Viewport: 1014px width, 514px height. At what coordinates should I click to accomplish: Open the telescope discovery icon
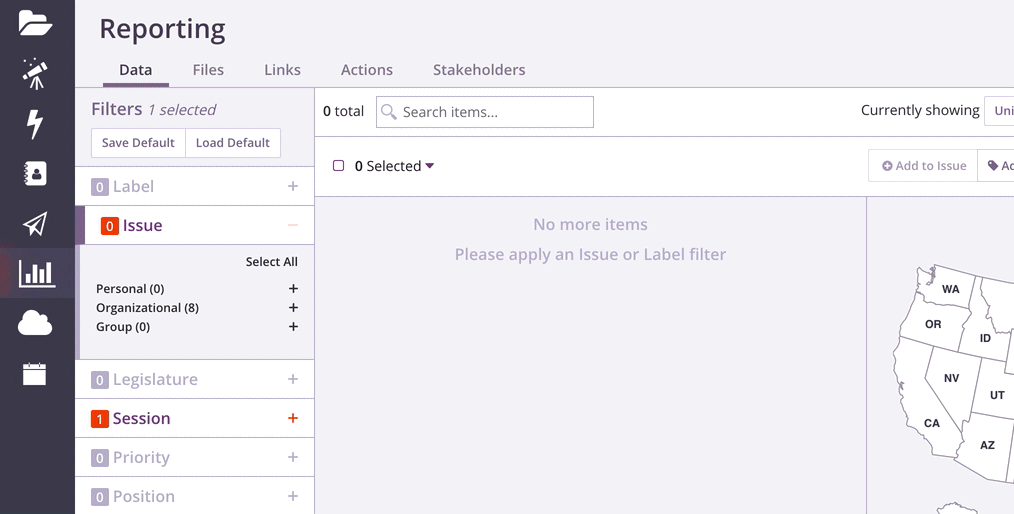(x=35, y=73)
